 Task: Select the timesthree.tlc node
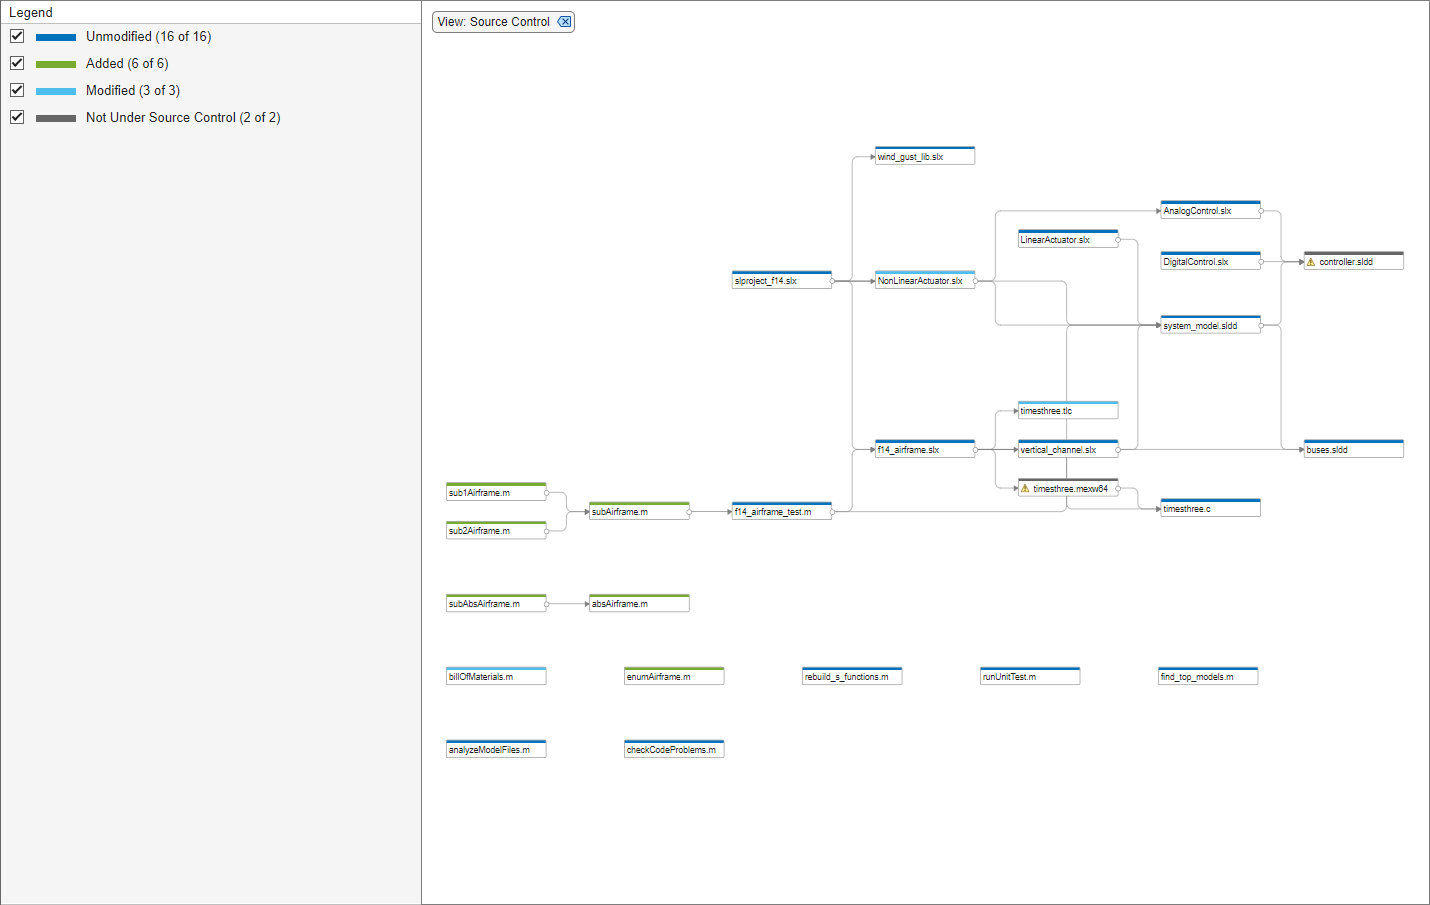tap(1067, 410)
